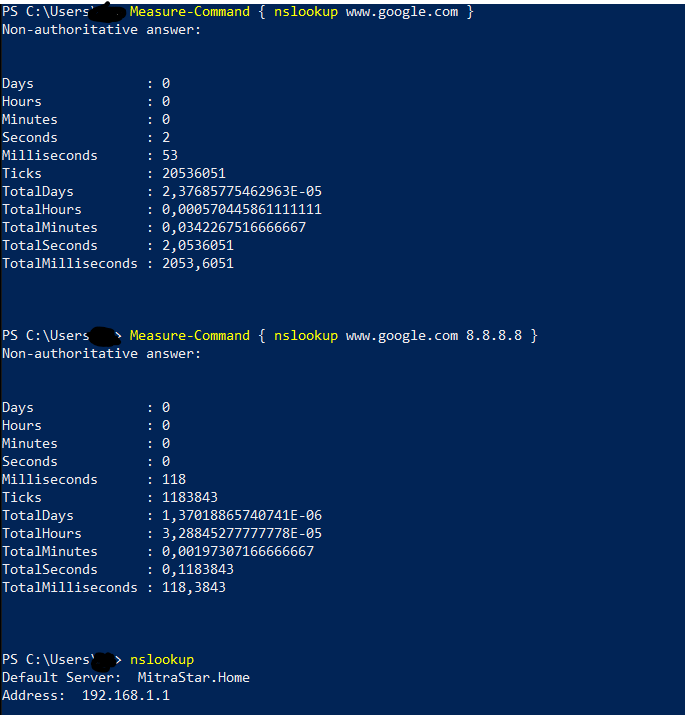Click the standalone nslookup command at bottom
Viewport: 685px width, 715px height.
click(x=162, y=660)
